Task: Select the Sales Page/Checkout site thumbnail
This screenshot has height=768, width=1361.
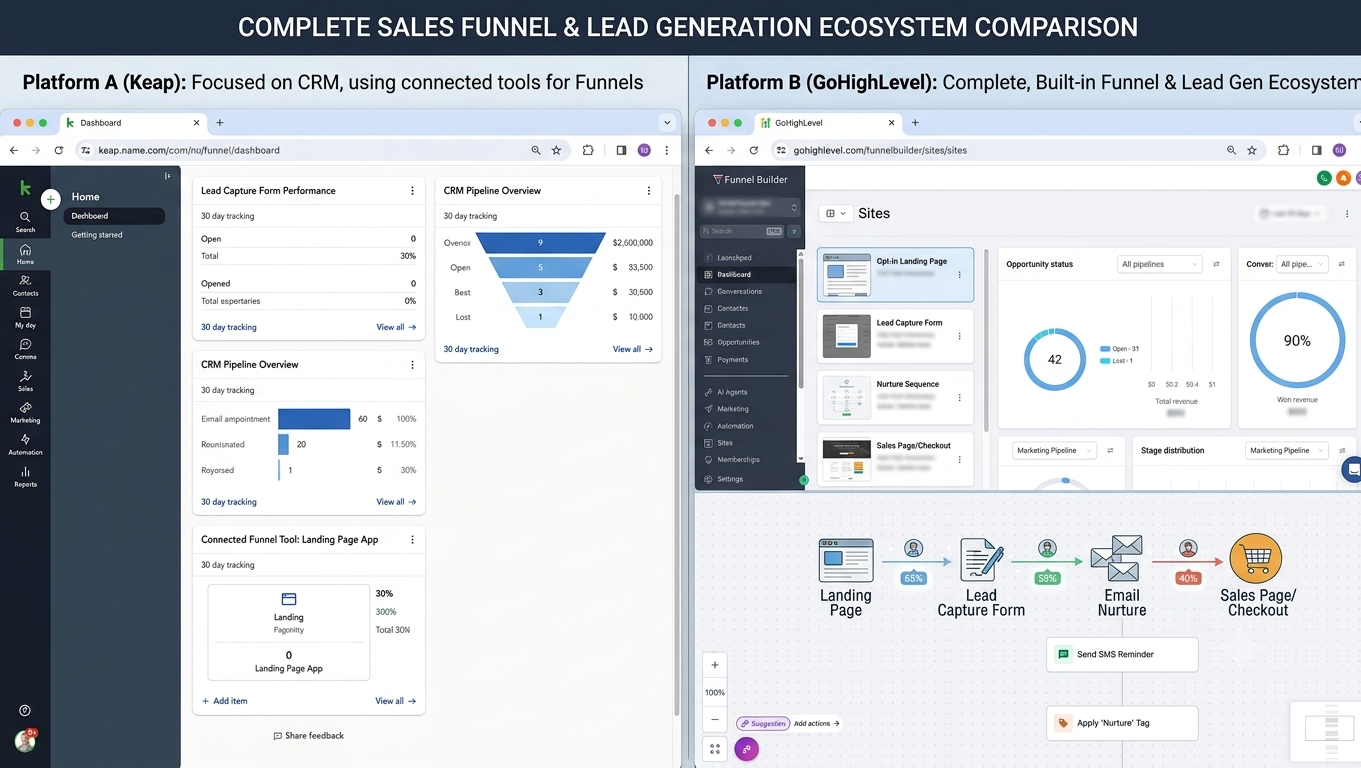Action: click(846, 460)
